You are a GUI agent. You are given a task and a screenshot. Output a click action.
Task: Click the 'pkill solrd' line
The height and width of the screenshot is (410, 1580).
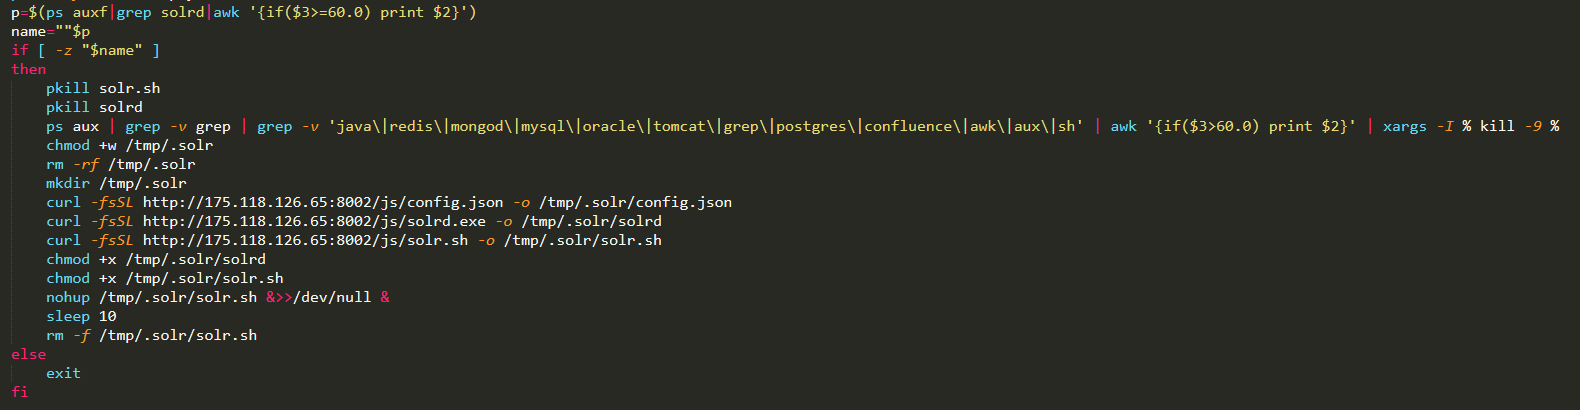click(94, 107)
